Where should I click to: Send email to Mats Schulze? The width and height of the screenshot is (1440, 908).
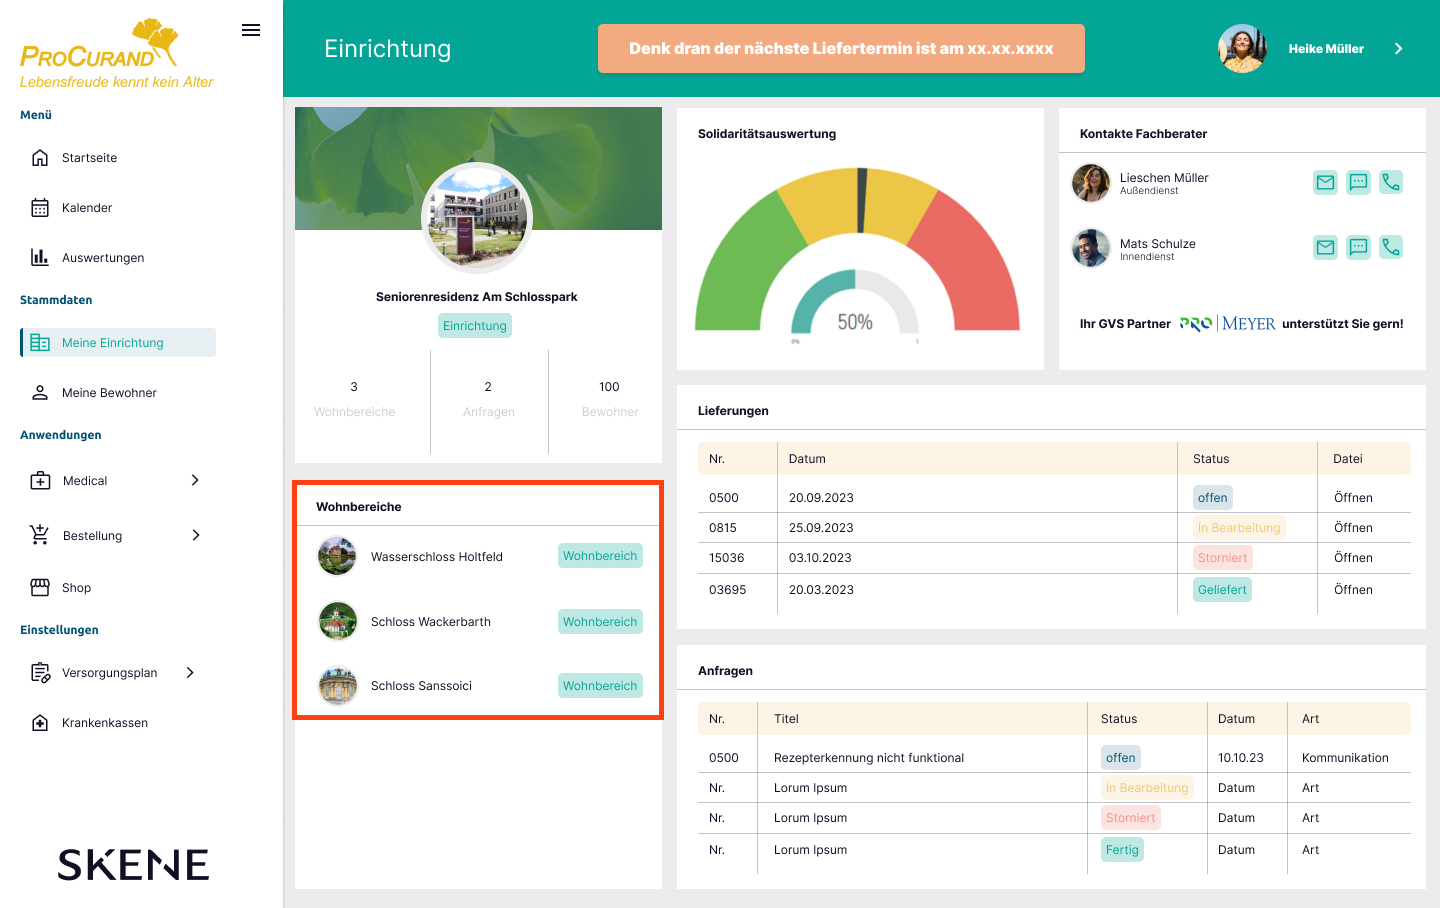[1325, 247]
